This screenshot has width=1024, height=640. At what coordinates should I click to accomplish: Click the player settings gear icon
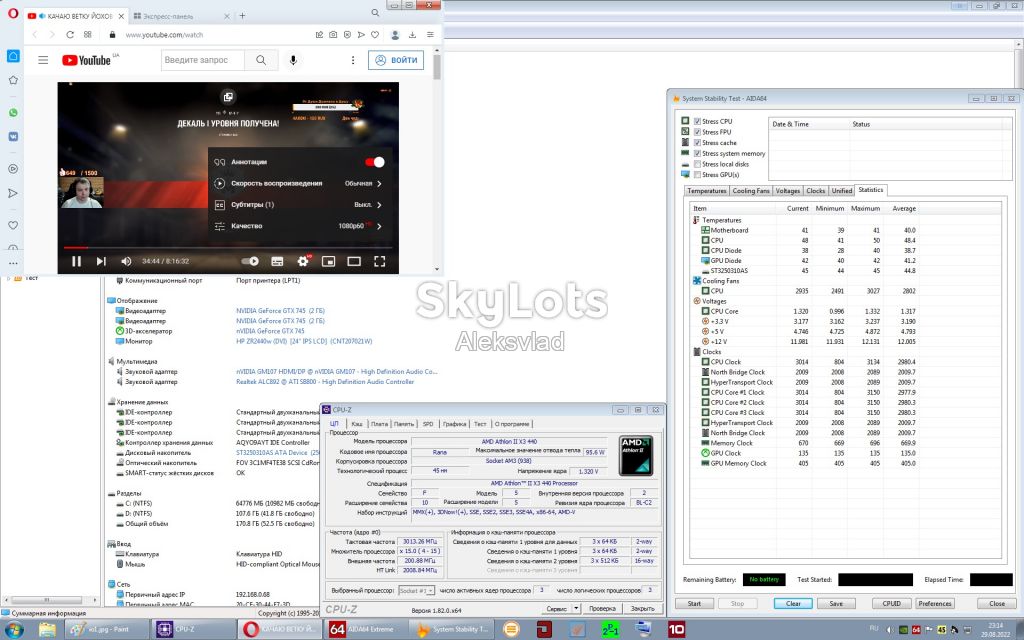tap(303, 261)
